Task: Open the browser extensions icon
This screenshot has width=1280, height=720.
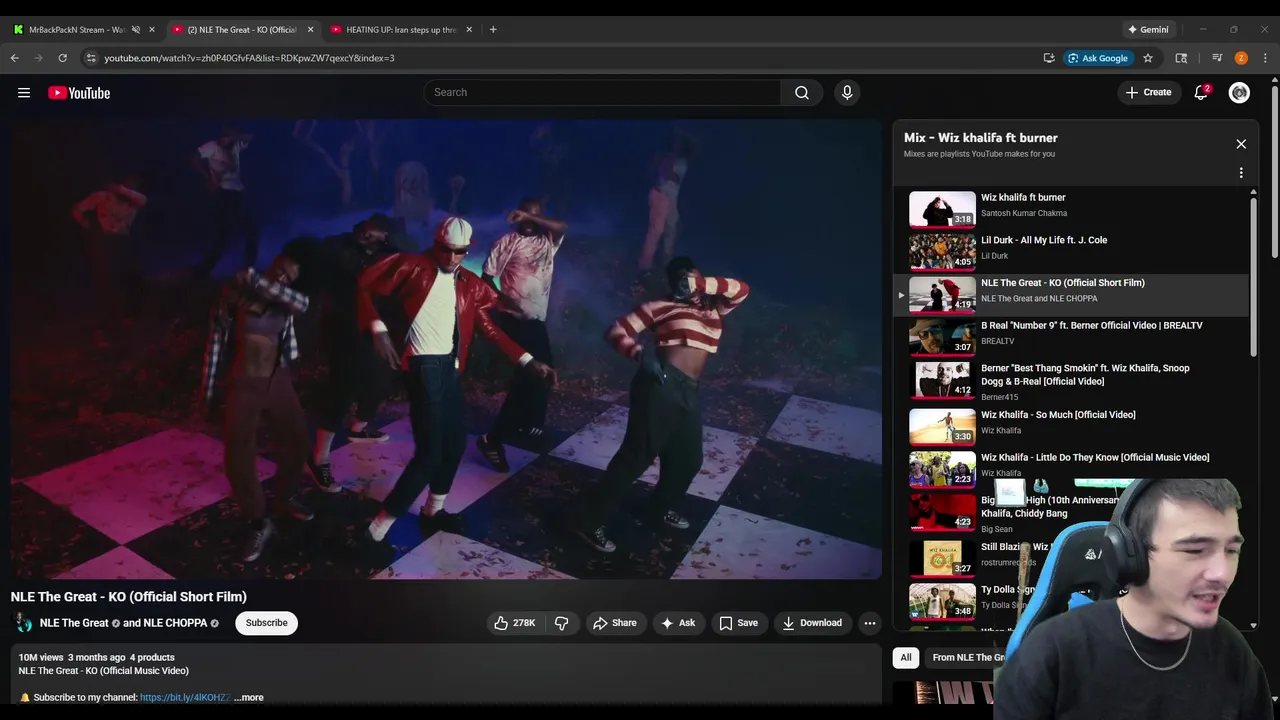Action: click(1181, 58)
